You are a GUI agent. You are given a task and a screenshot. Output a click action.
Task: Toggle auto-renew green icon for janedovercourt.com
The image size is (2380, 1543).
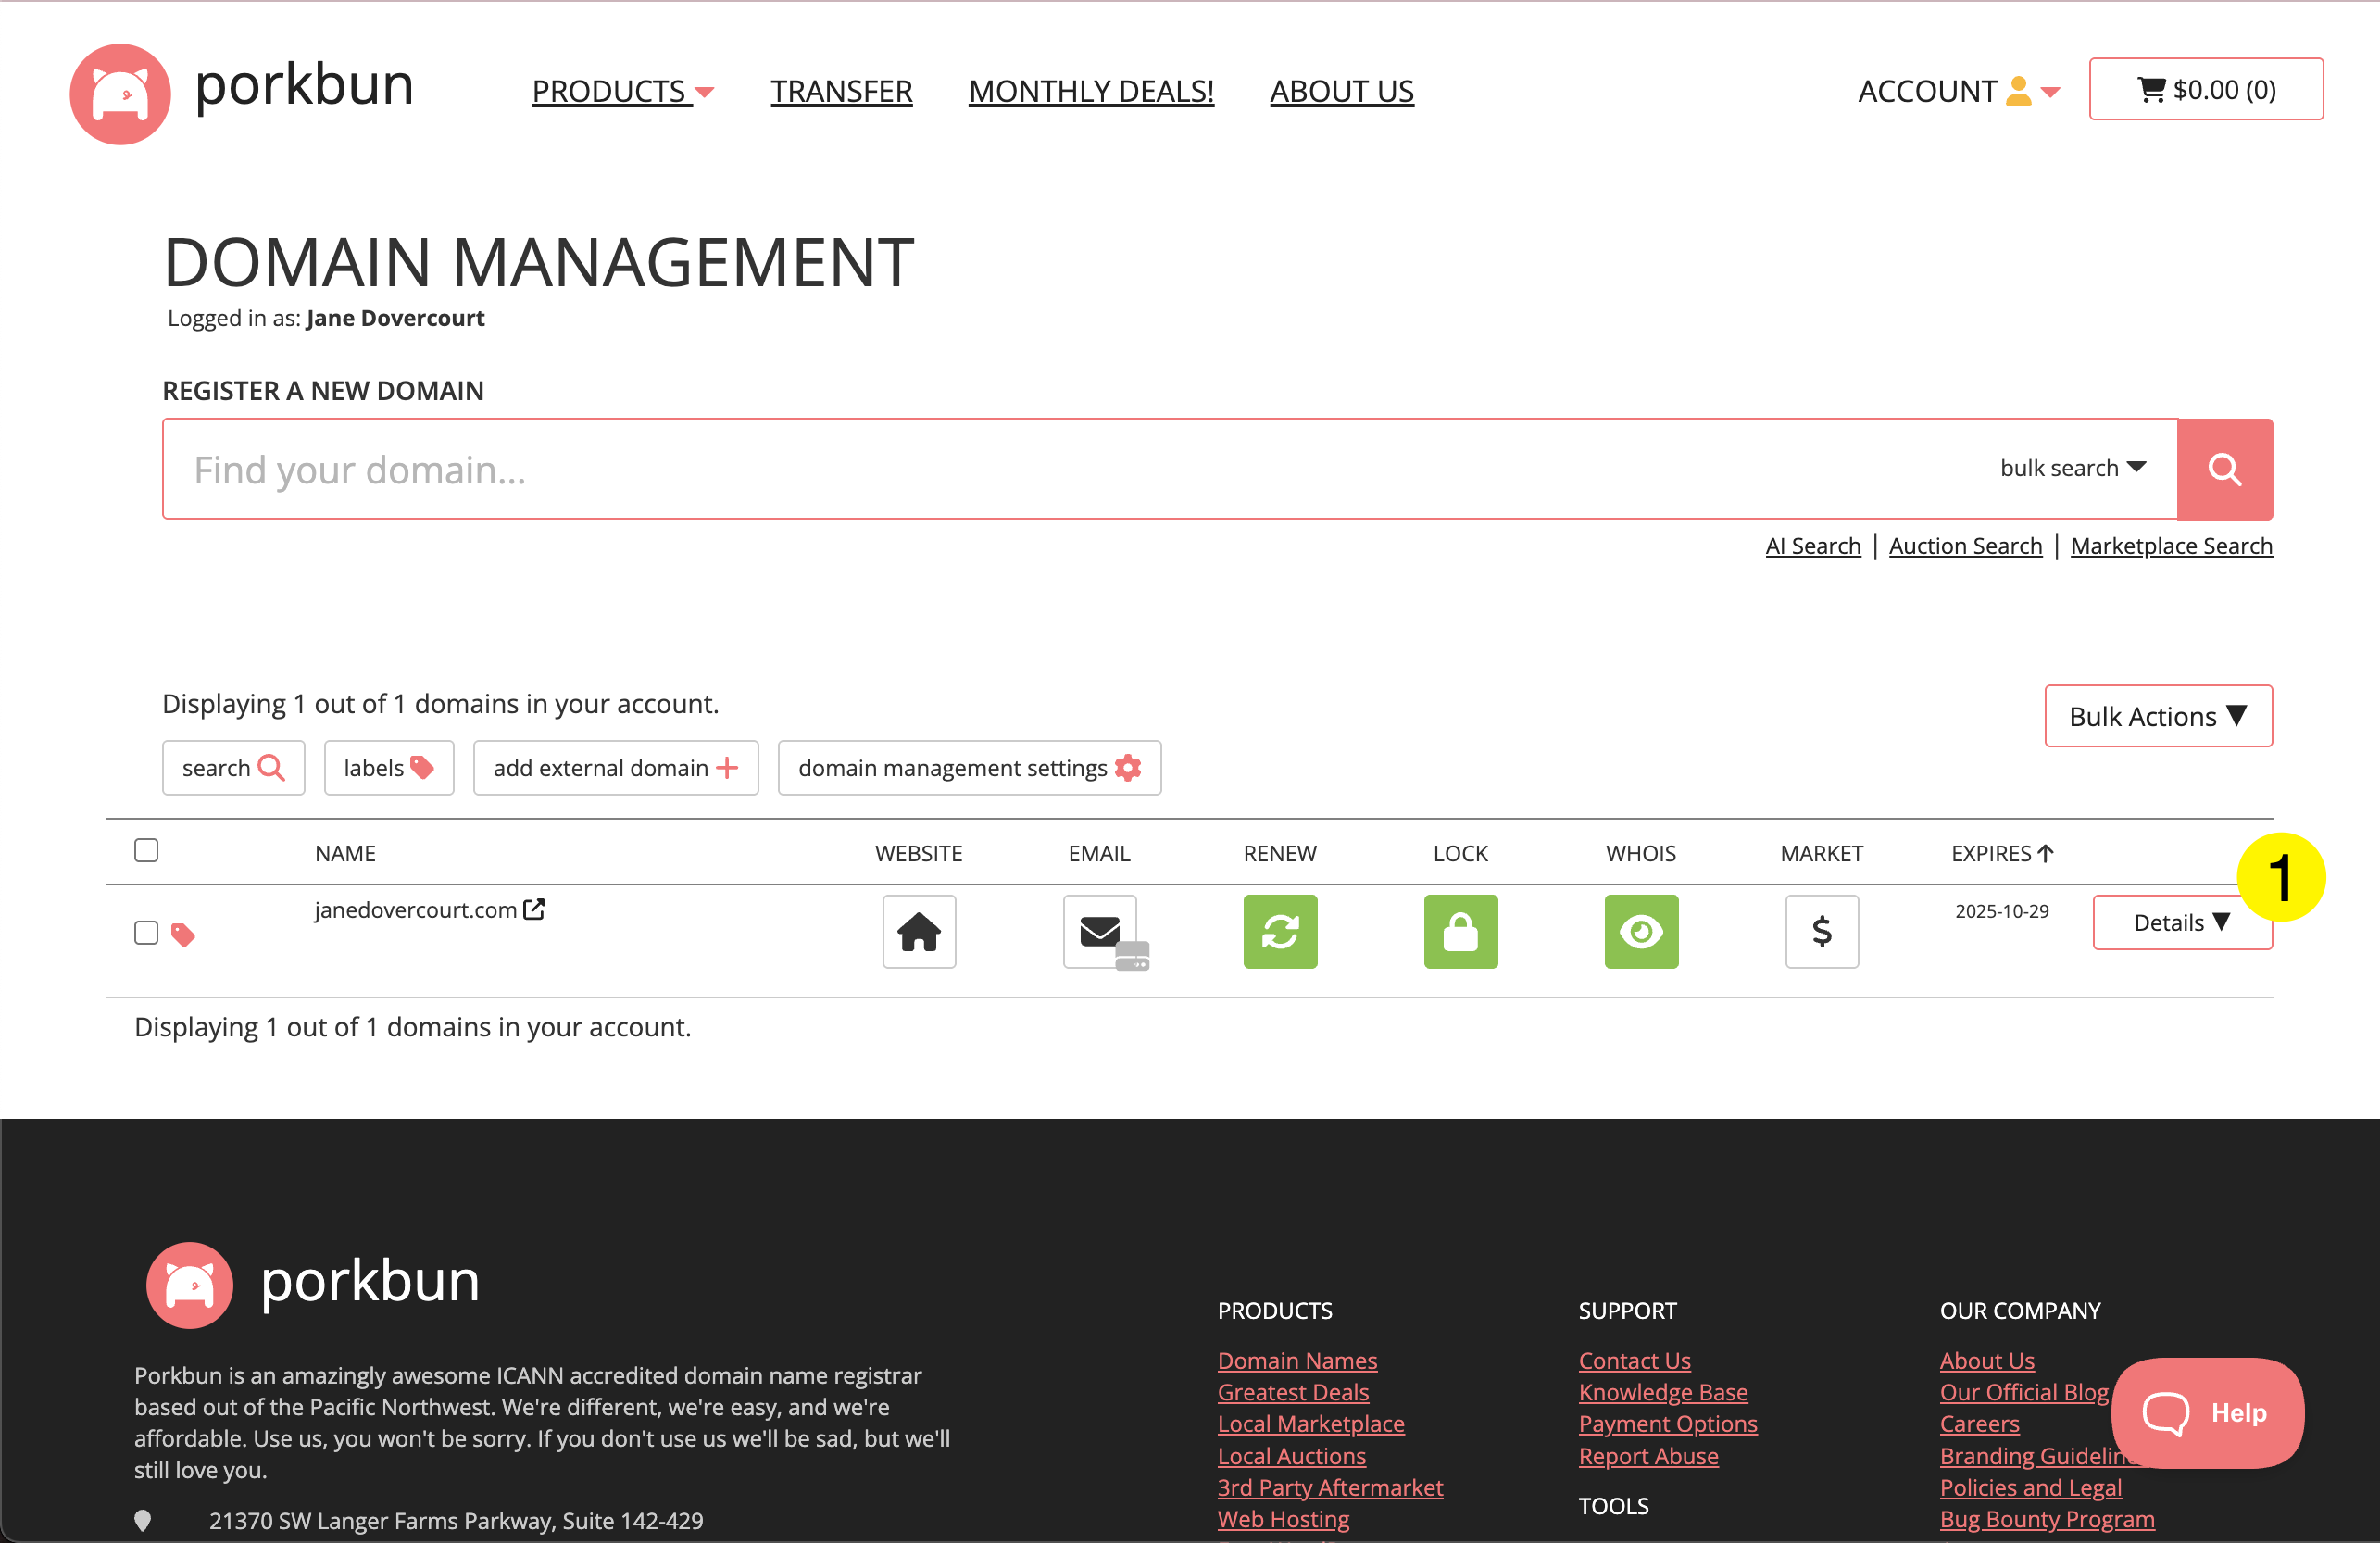pos(1280,932)
